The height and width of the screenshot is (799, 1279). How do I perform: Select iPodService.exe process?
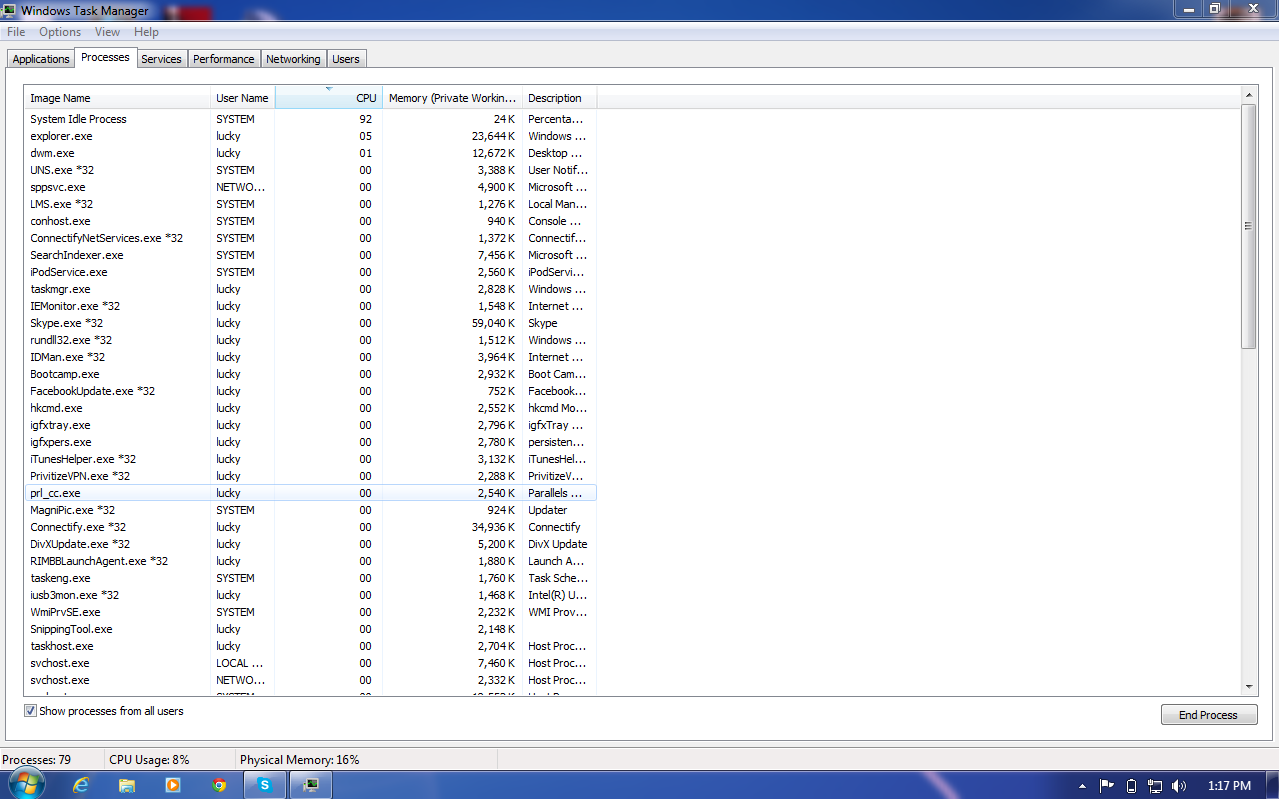click(310, 272)
